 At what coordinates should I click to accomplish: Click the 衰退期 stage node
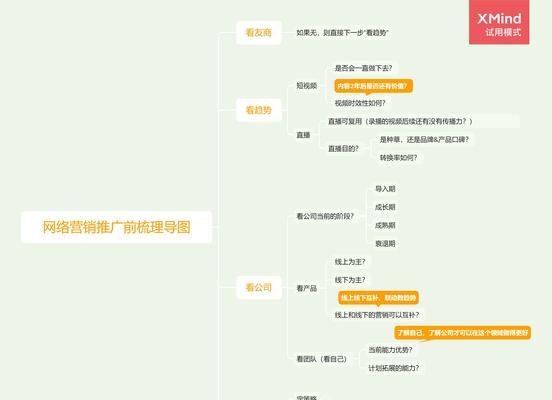[385, 244]
